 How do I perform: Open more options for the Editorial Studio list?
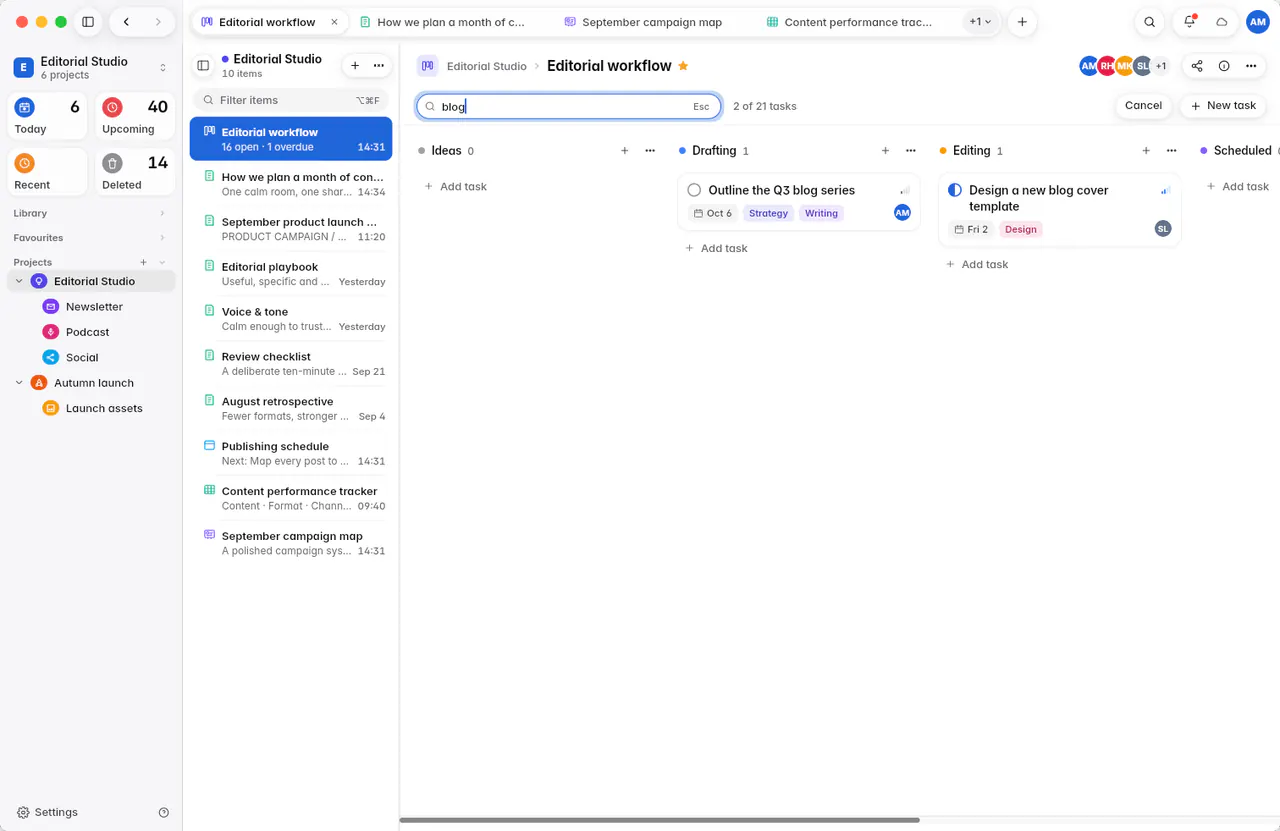(379, 66)
